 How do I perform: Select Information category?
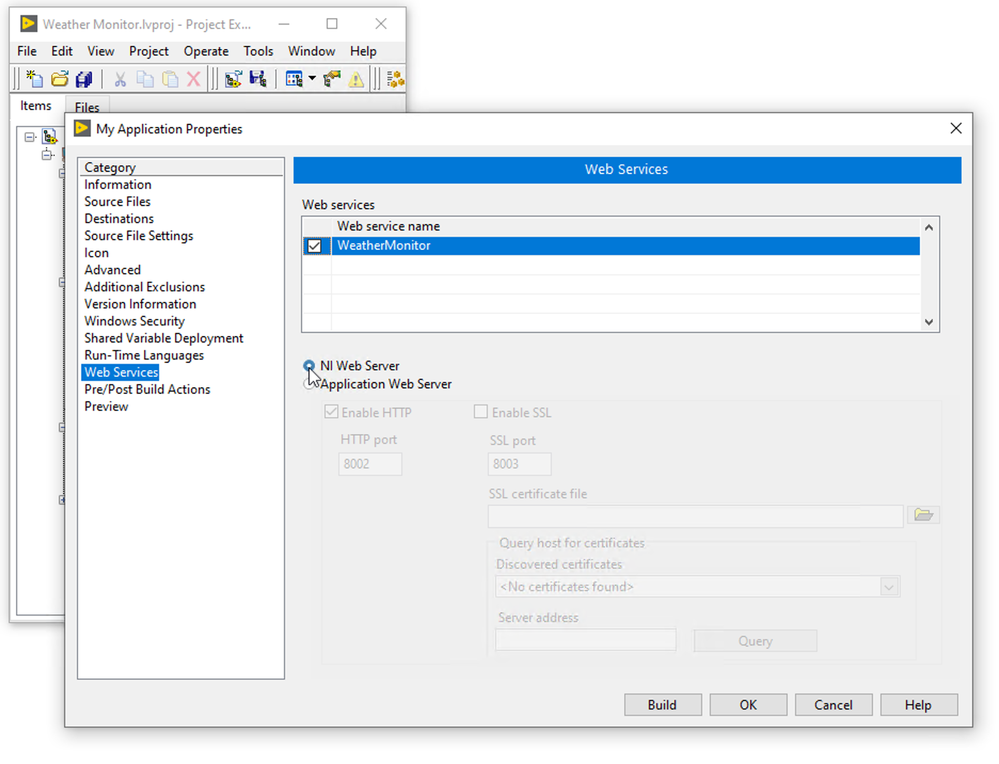118,185
